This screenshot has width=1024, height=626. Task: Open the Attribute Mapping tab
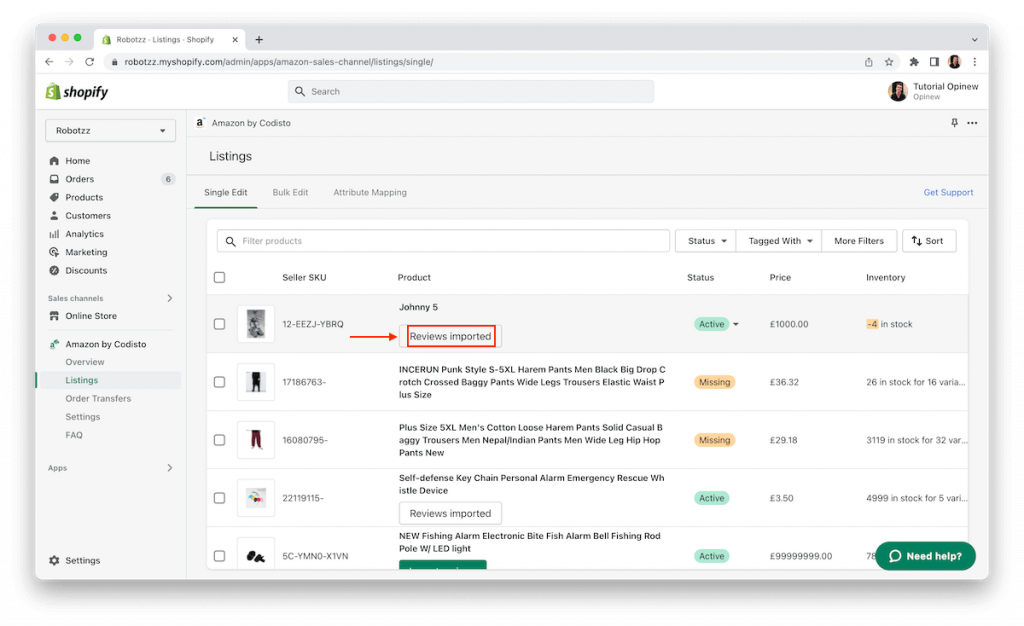[370, 193]
